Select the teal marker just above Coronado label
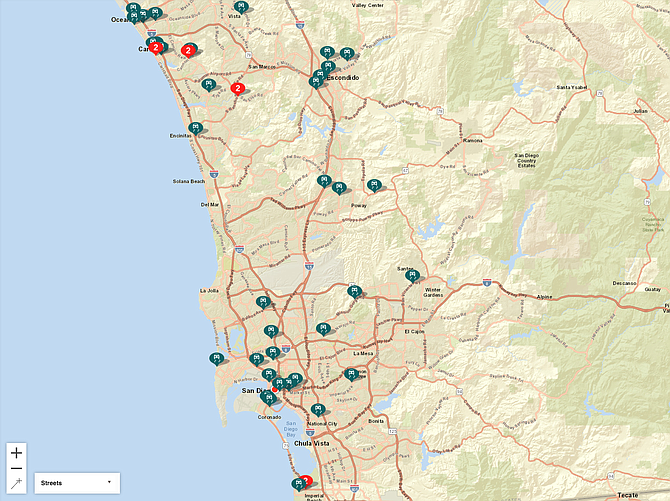The height and width of the screenshot is (501, 670). (269, 399)
